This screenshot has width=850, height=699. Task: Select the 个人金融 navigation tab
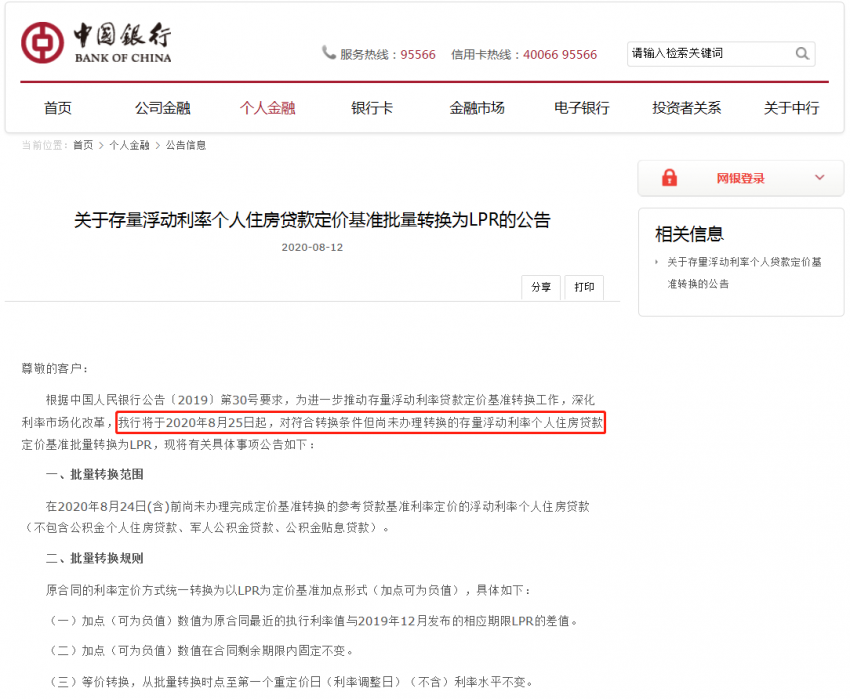click(267, 107)
